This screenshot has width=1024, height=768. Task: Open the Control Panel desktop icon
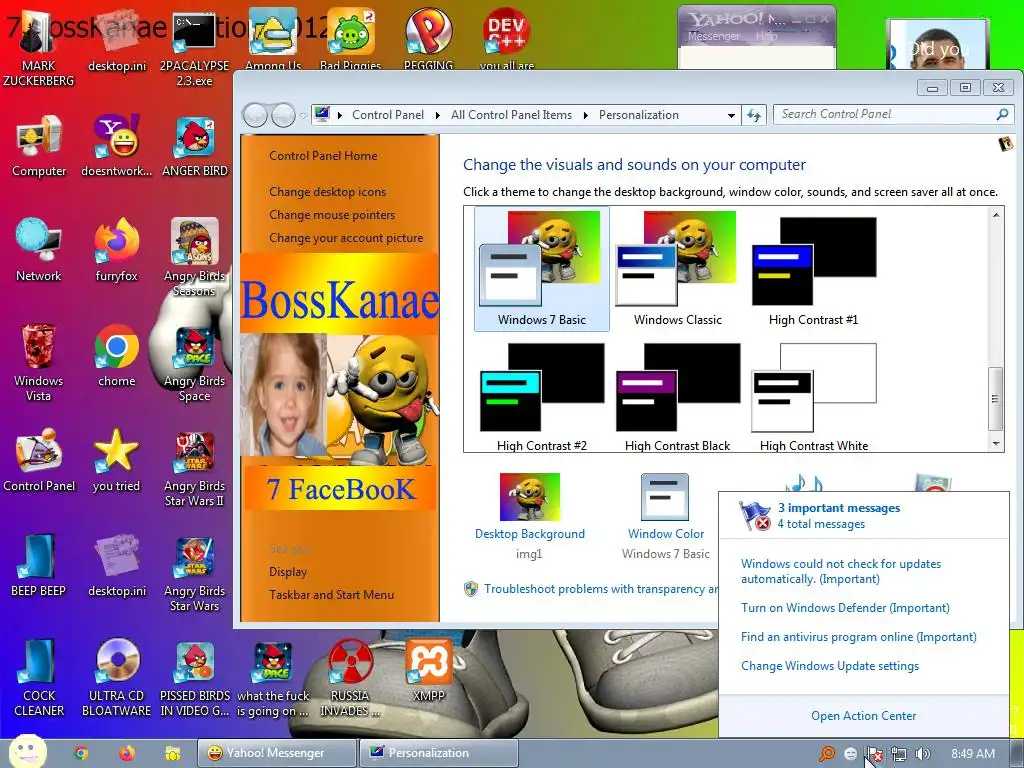pyautogui.click(x=39, y=460)
